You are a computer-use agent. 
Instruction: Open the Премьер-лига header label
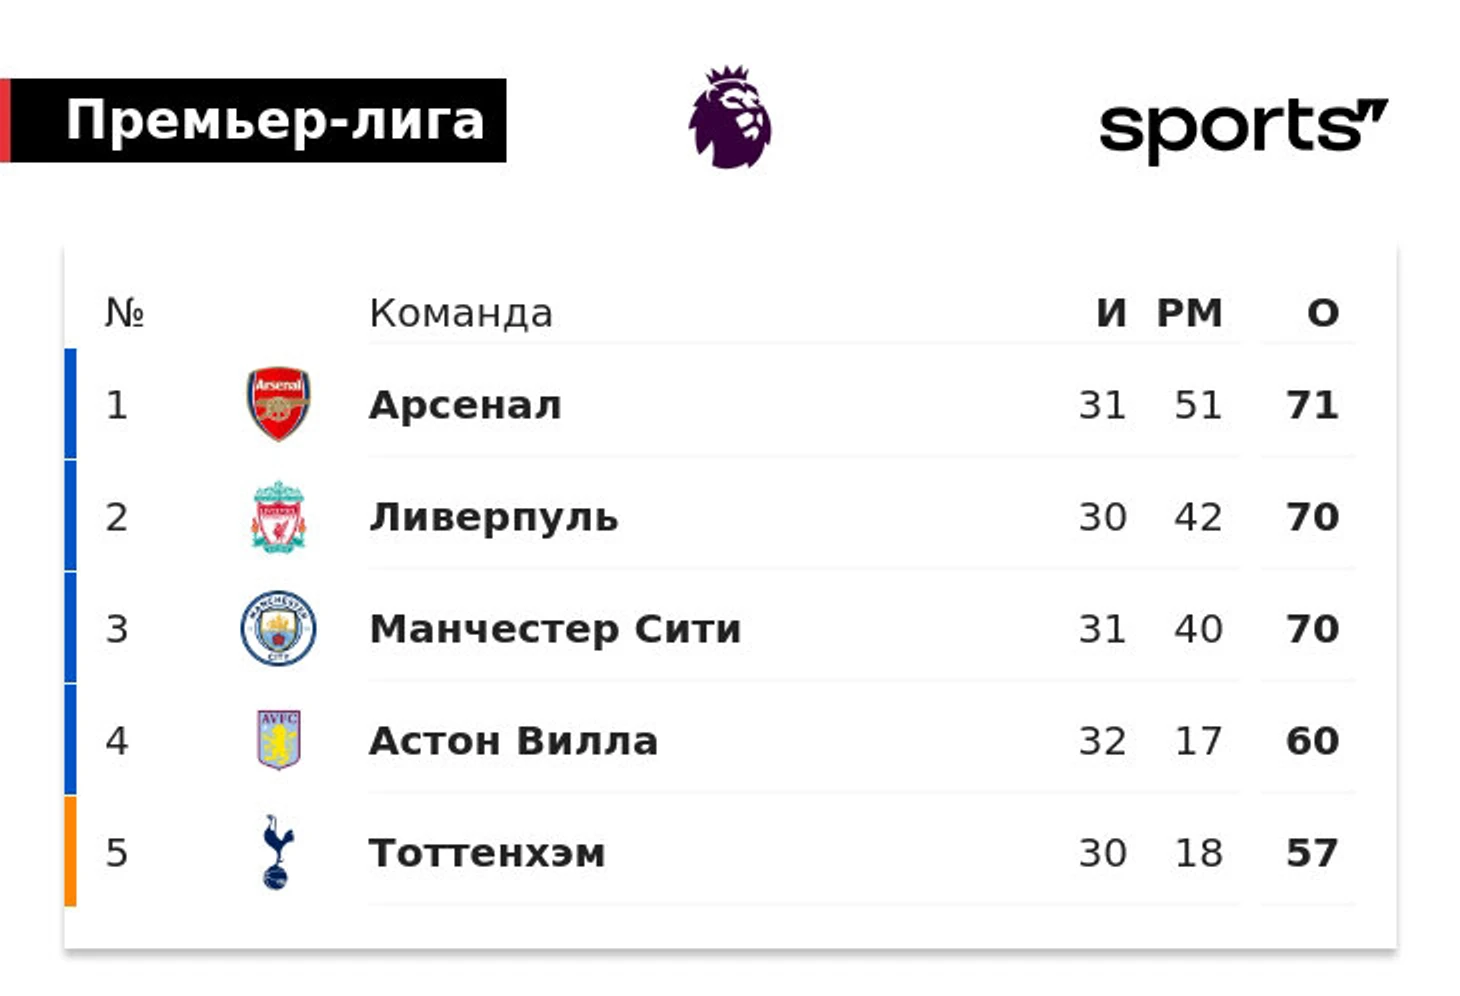point(275,120)
